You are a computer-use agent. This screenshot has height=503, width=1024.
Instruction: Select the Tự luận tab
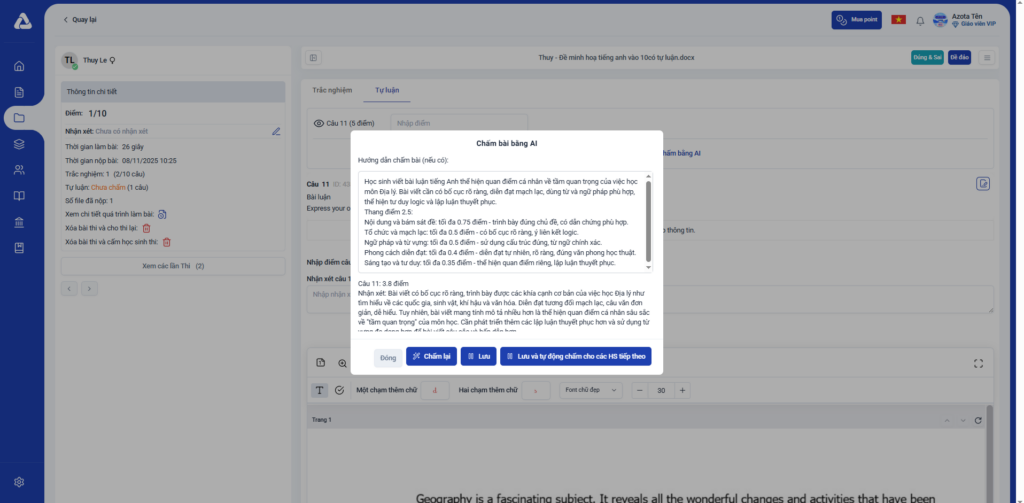tap(386, 90)
